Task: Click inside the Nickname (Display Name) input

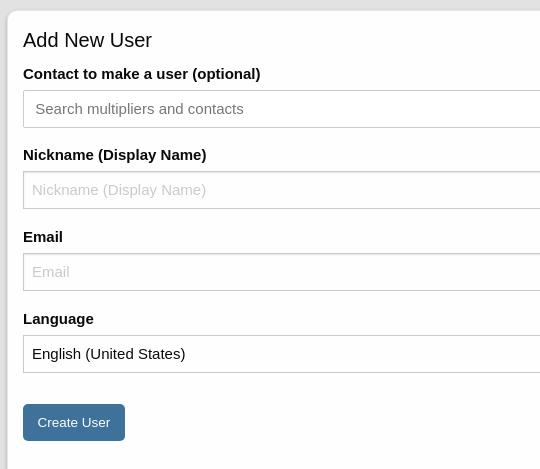Action: coord(281,190)
